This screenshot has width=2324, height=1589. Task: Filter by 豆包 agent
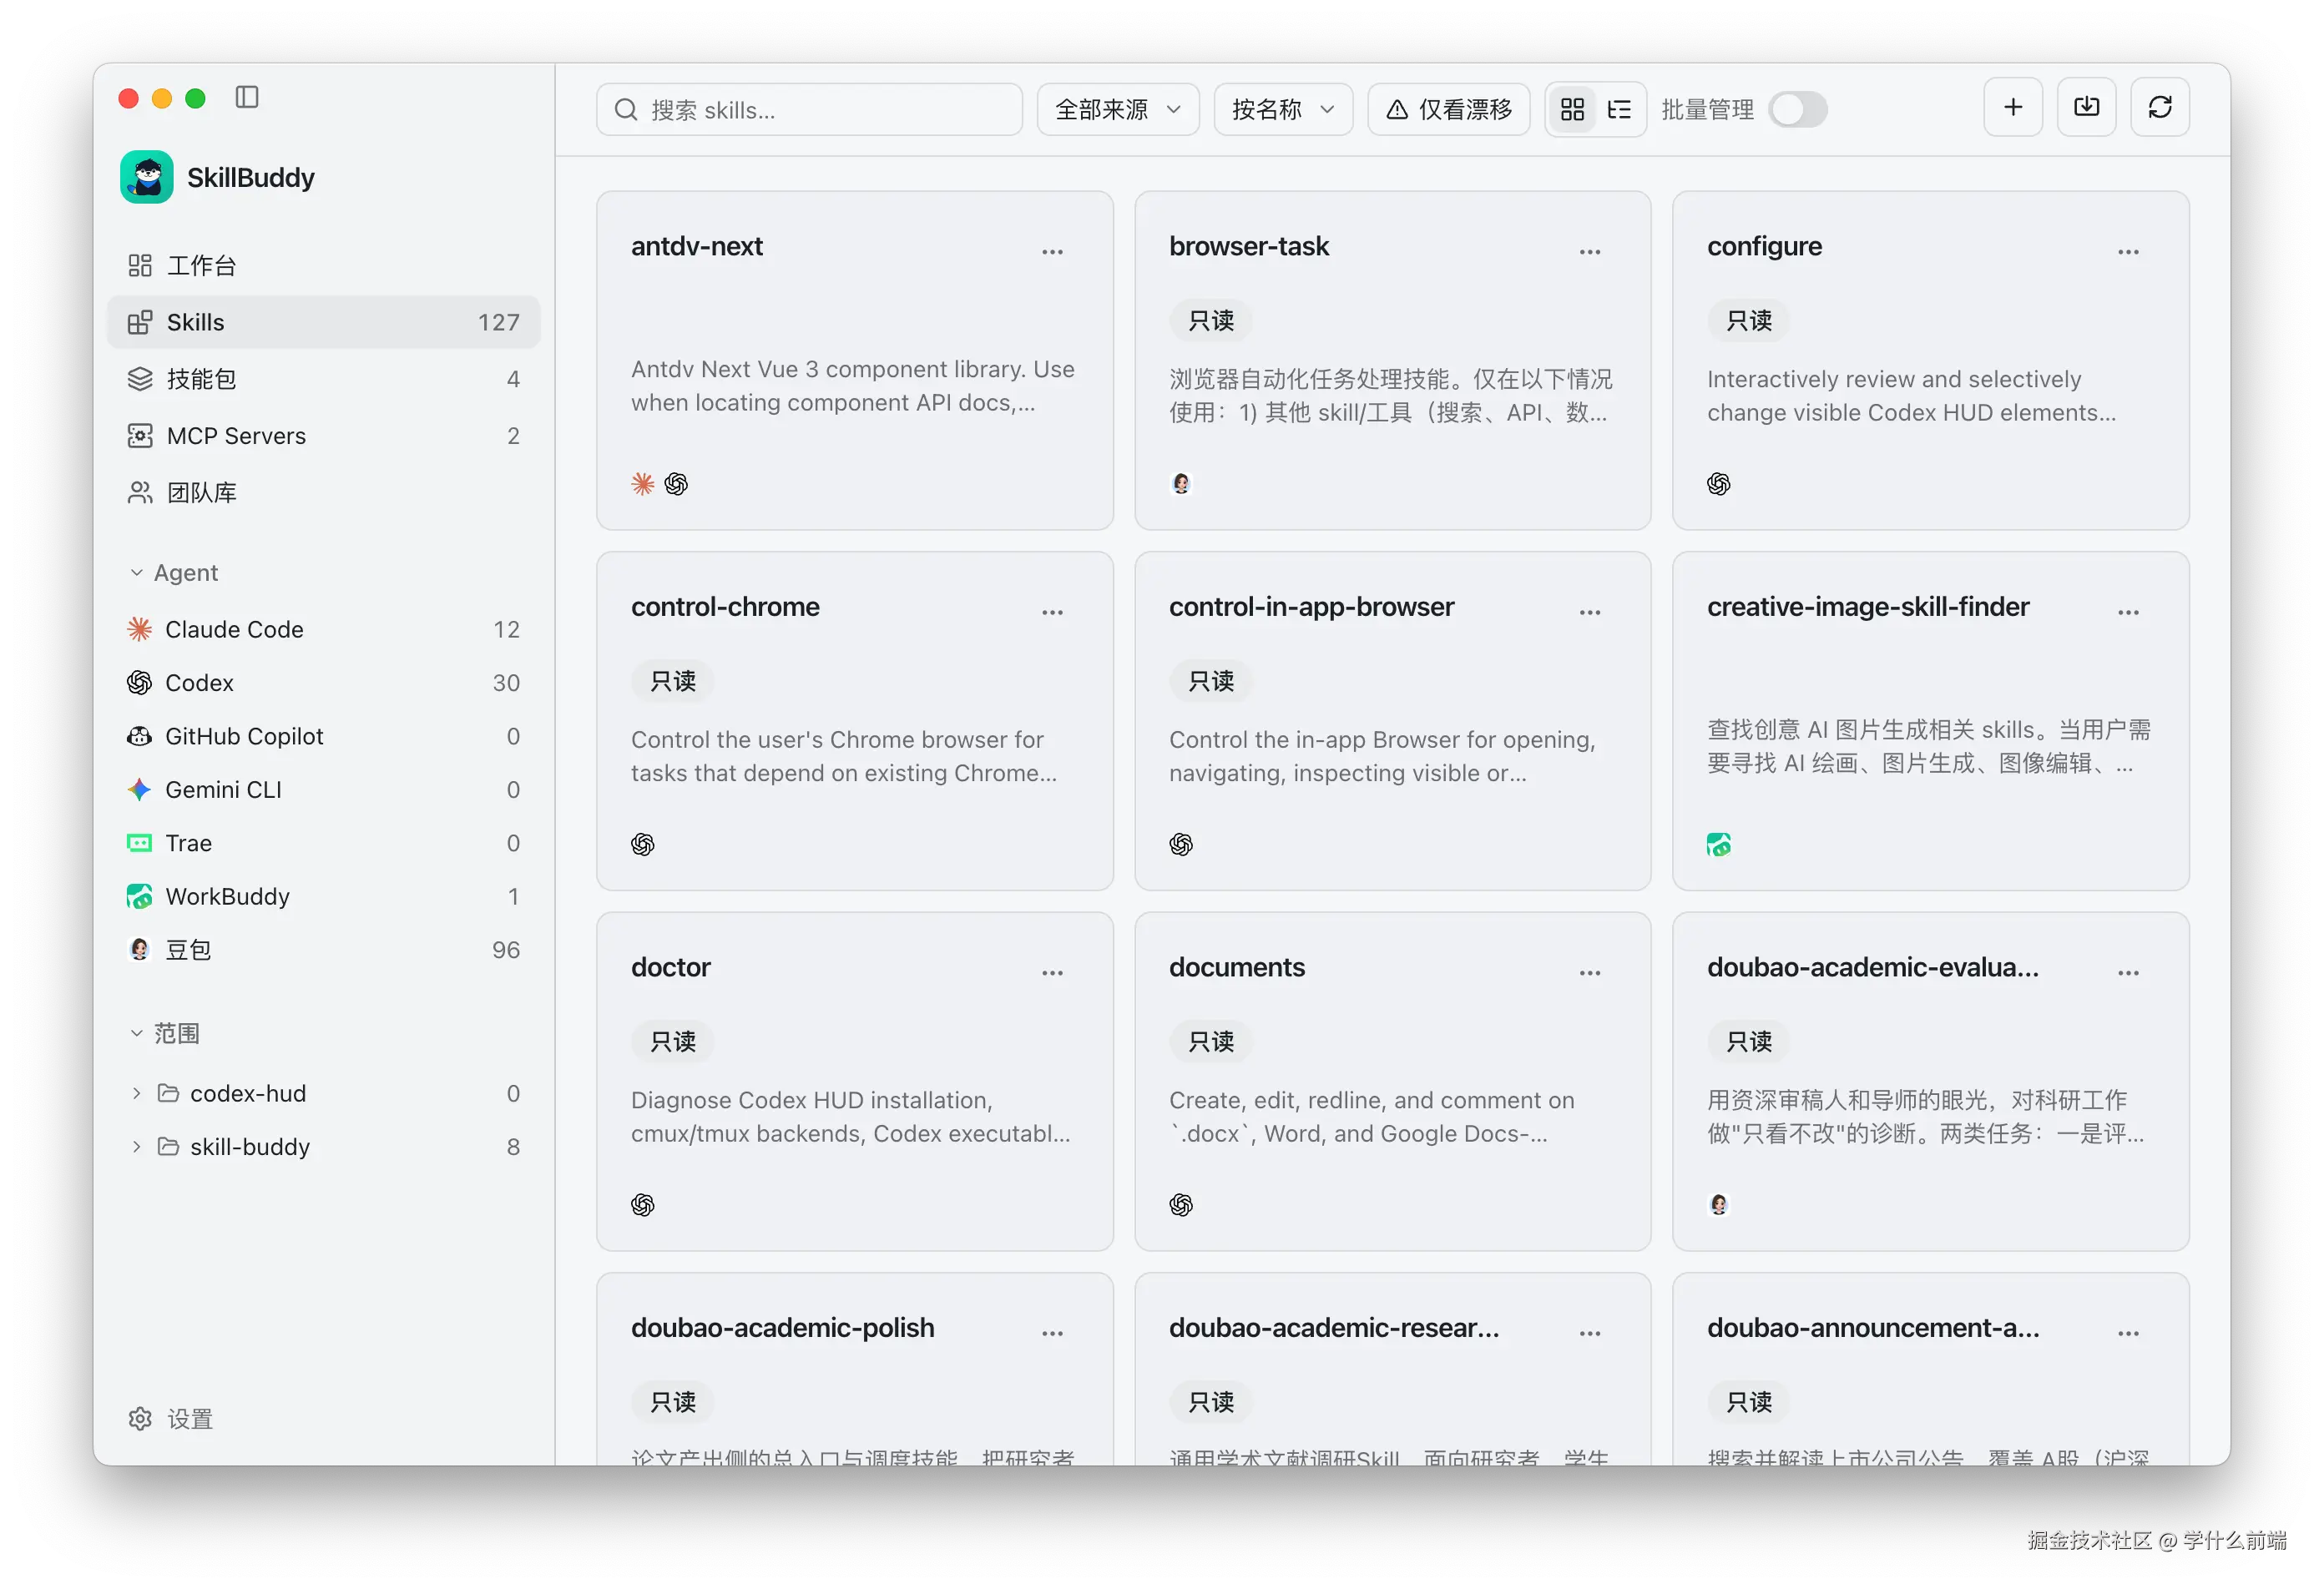[x=323, y=950]
